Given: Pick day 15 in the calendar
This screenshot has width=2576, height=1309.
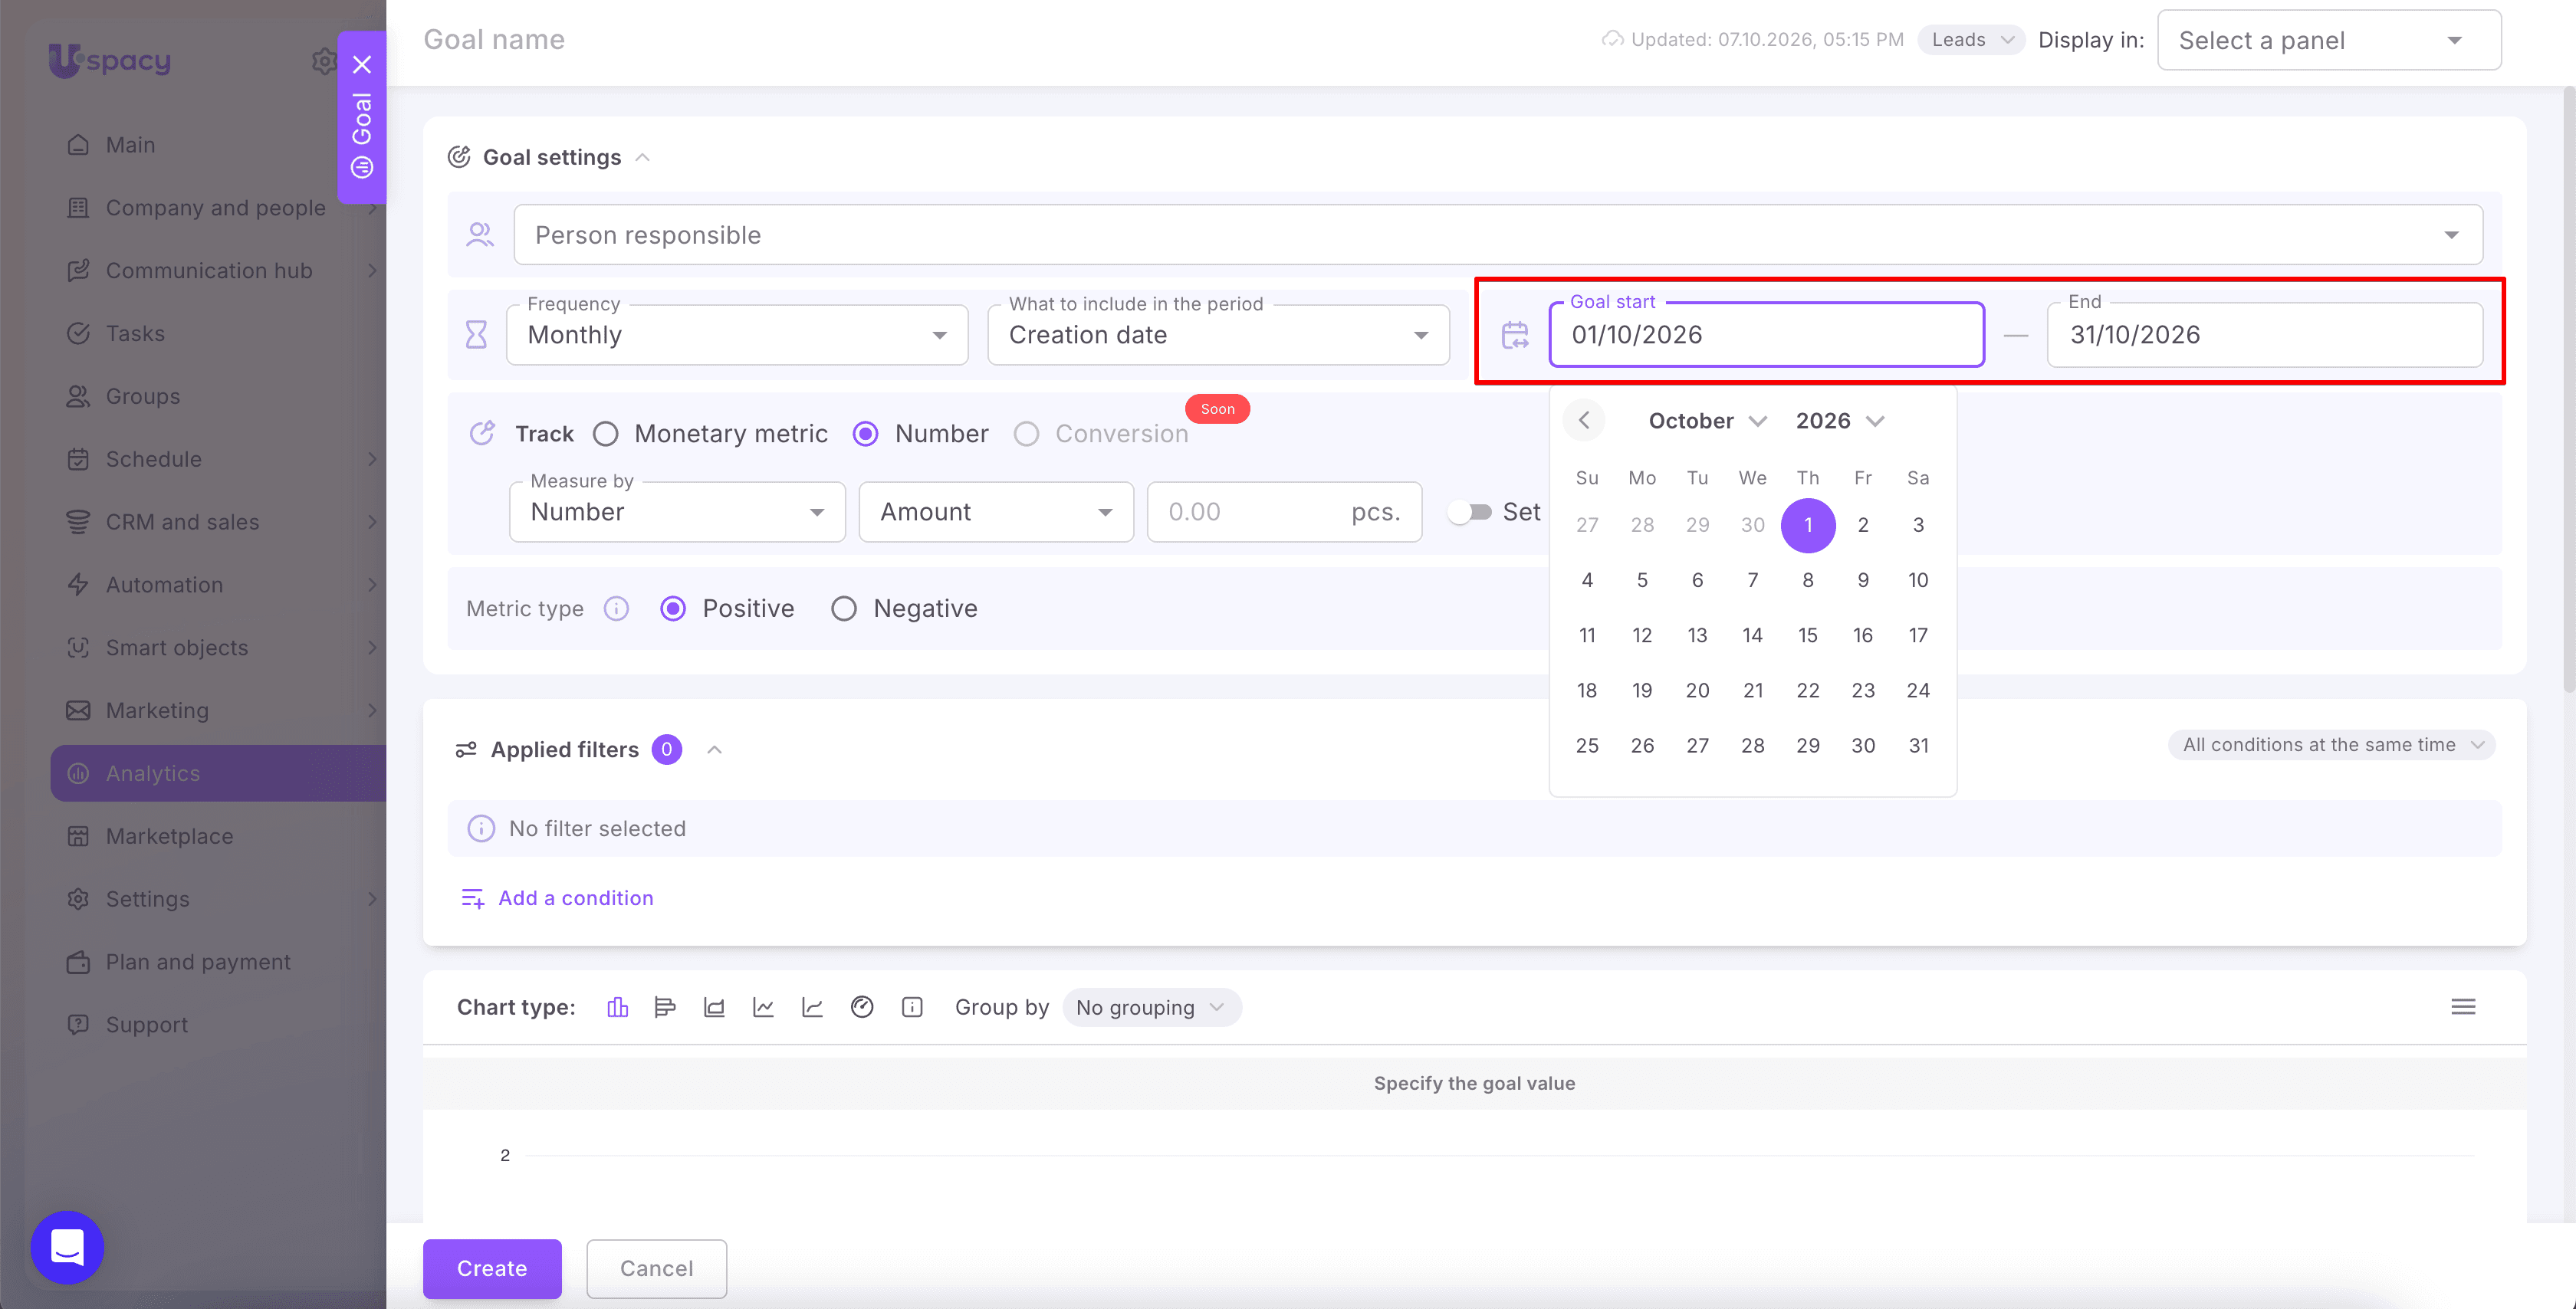Looking at the screenshot, I should (1807, 635).
